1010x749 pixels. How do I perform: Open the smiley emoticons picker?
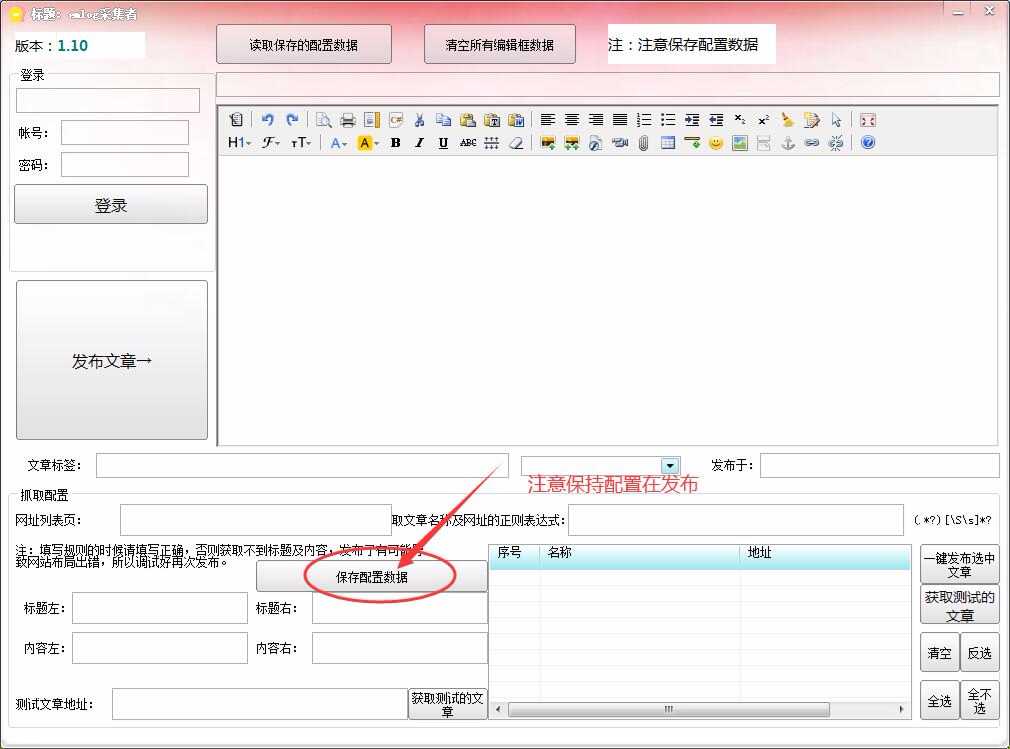[716, 142]
